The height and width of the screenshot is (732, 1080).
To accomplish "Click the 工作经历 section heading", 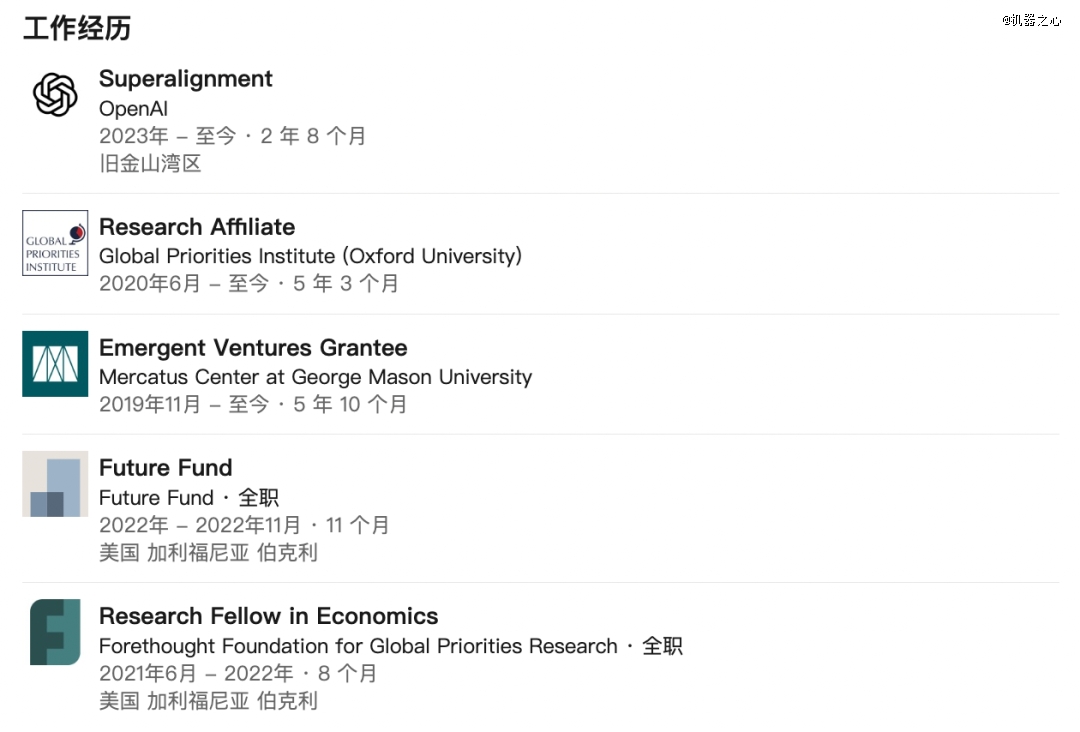I will point(77,28).
